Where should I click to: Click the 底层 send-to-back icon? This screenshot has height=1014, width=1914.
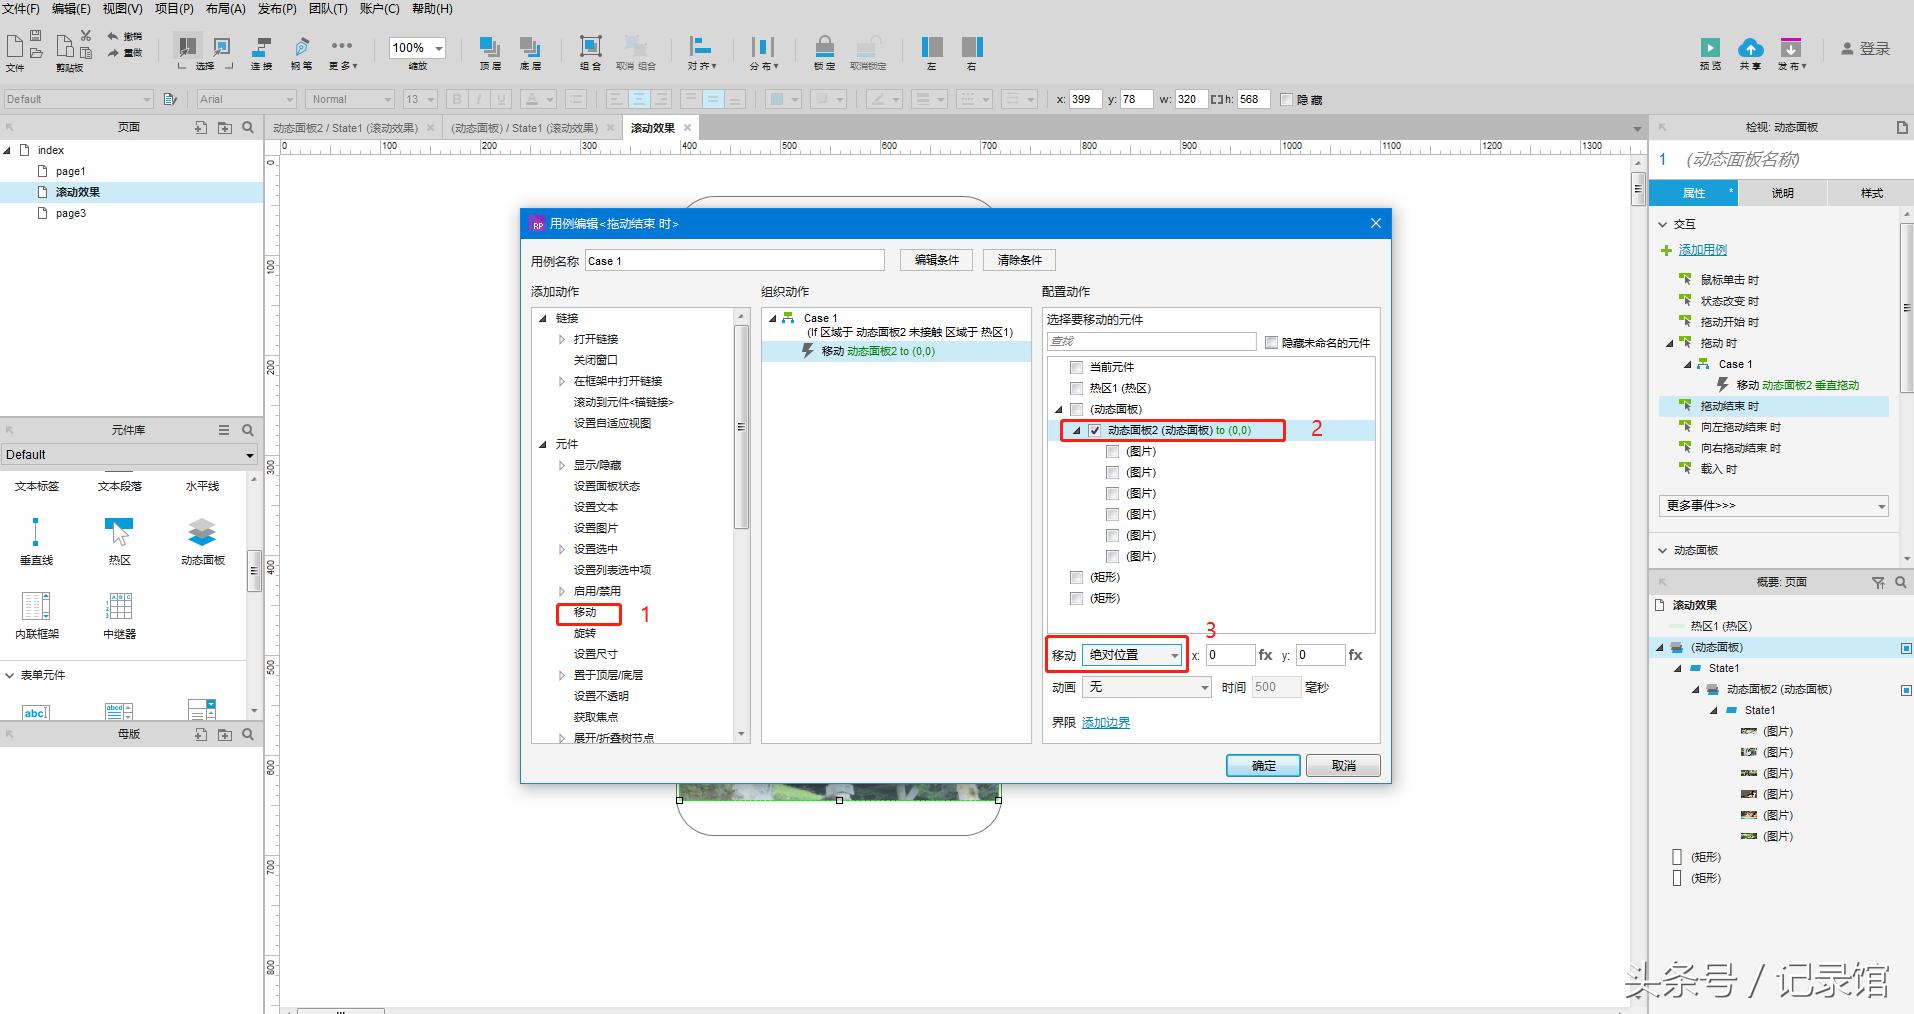click(x=530, y=47)
